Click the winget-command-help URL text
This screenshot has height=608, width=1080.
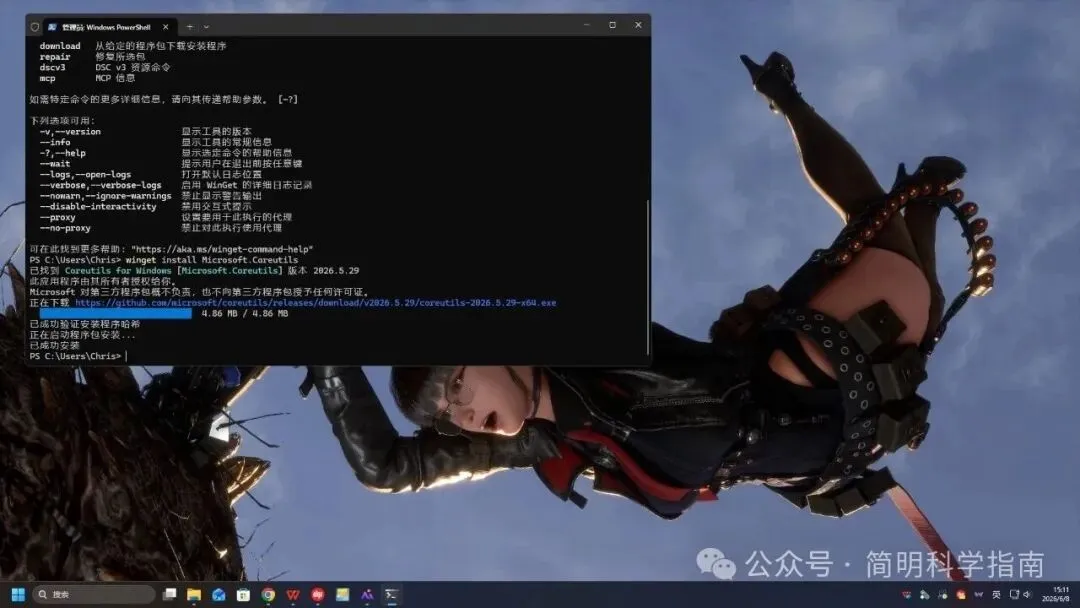click(222, 249)
